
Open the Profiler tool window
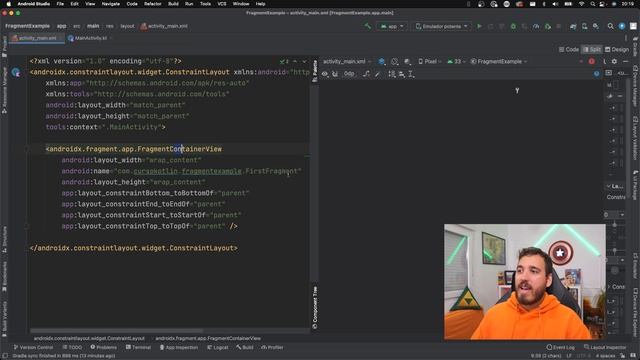[272, 347]
